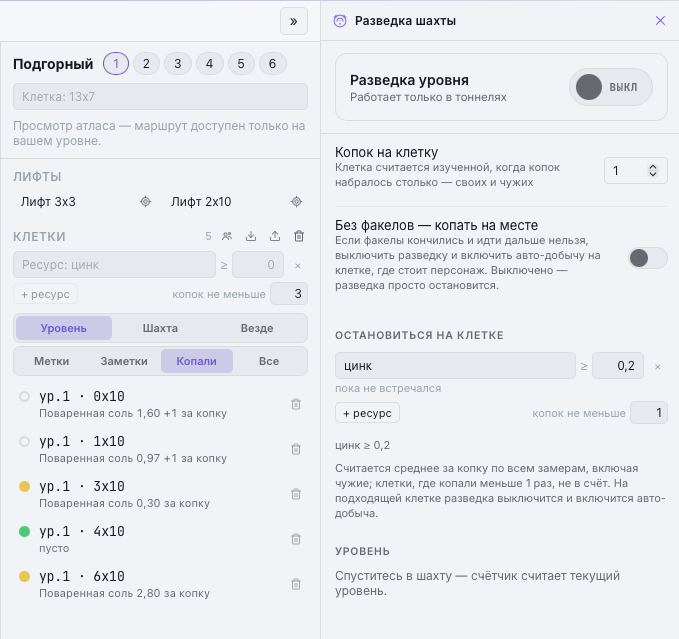Focus the Ресурс: цинк filter field
Viewport: 679px width, 639px height.
click(114, 265)
